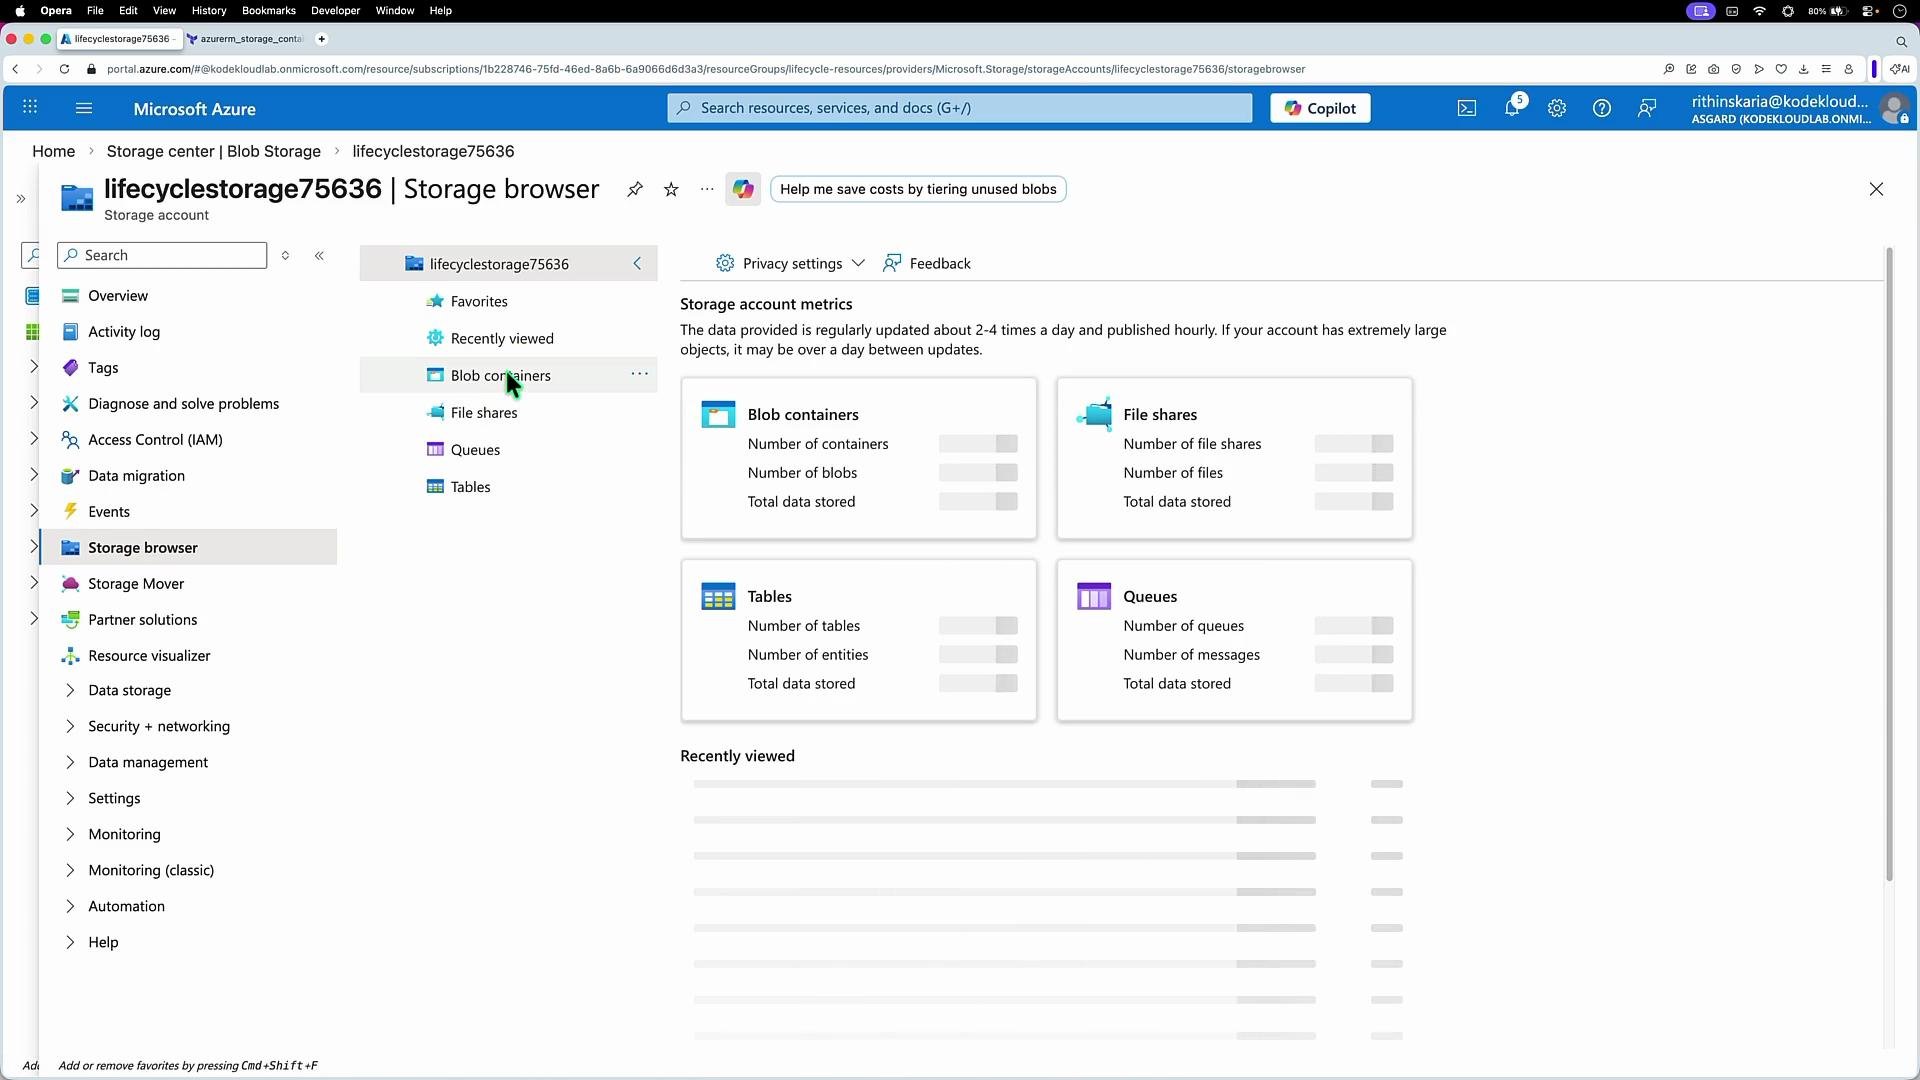Click Blob containers card icon
Viewport: 1920px width, 1080px height.
718,414
